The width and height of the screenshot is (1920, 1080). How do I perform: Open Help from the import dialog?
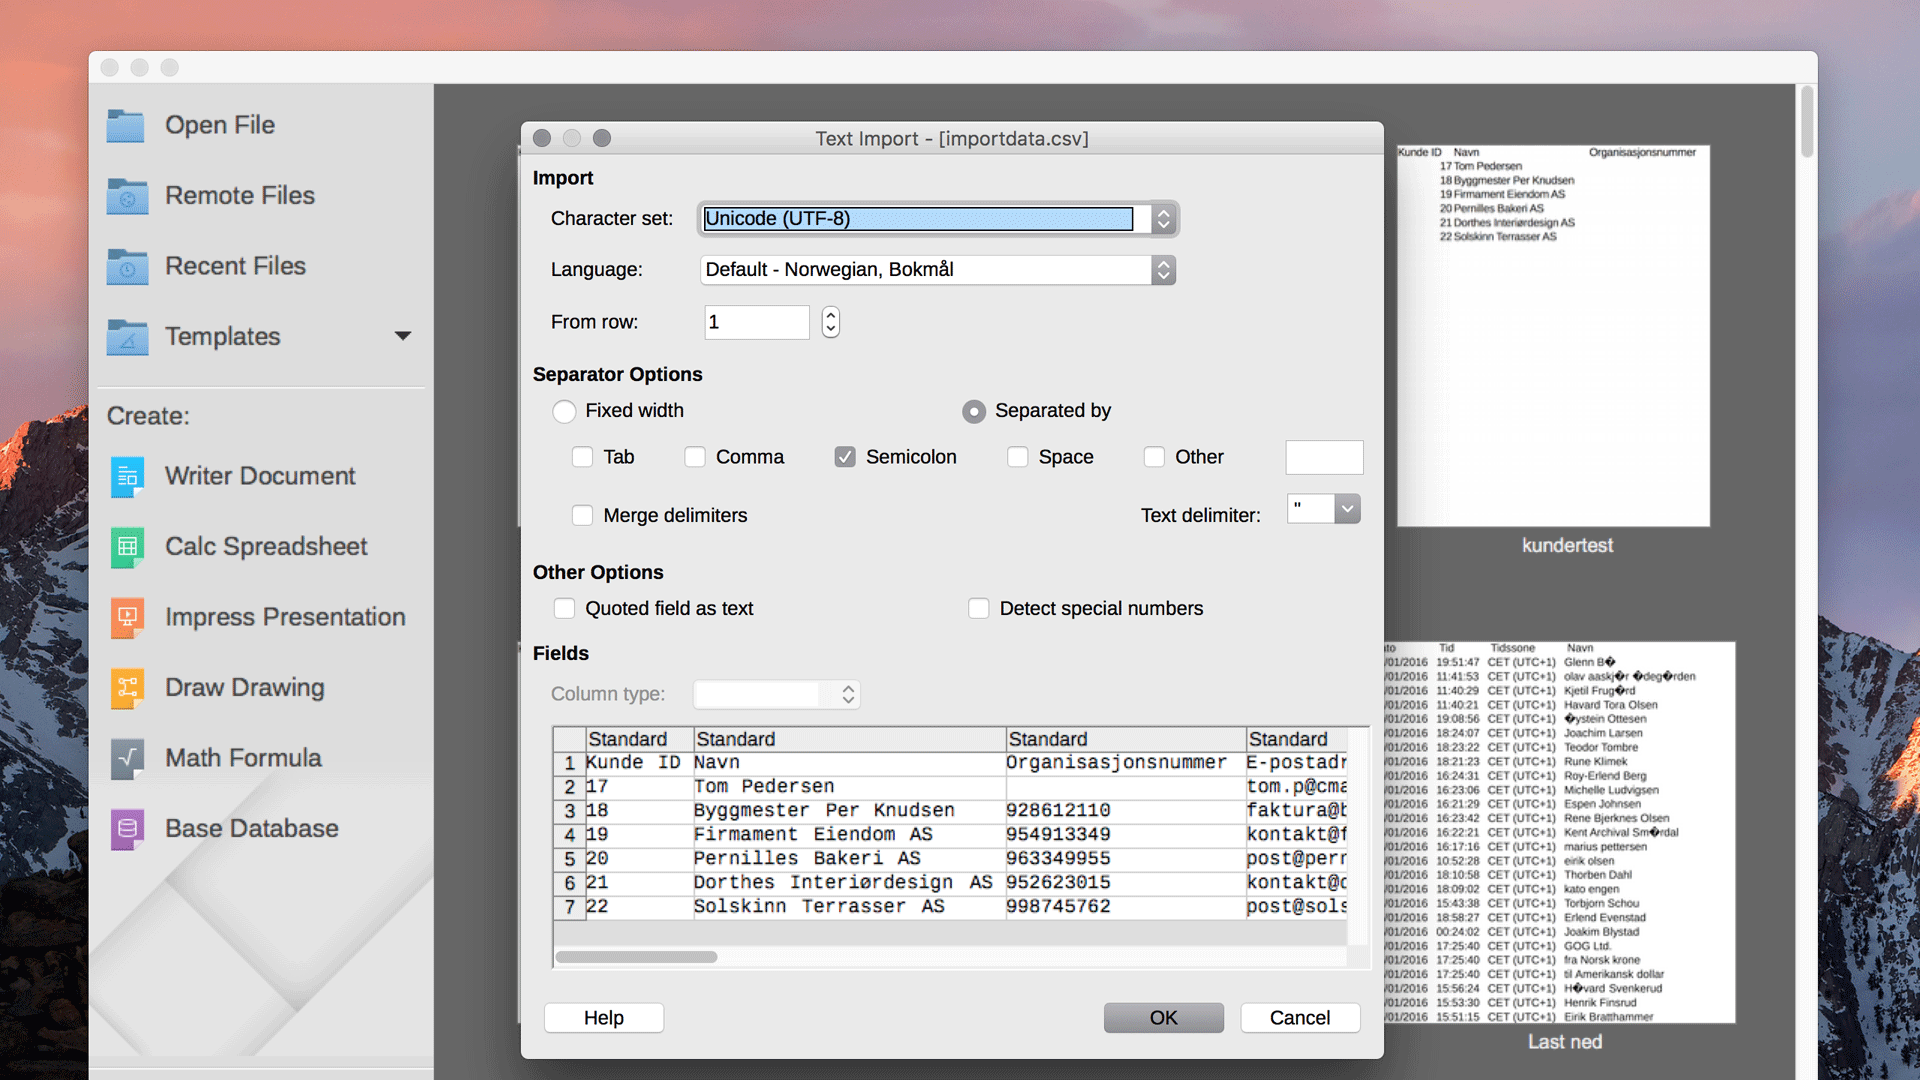[603, 1017]
